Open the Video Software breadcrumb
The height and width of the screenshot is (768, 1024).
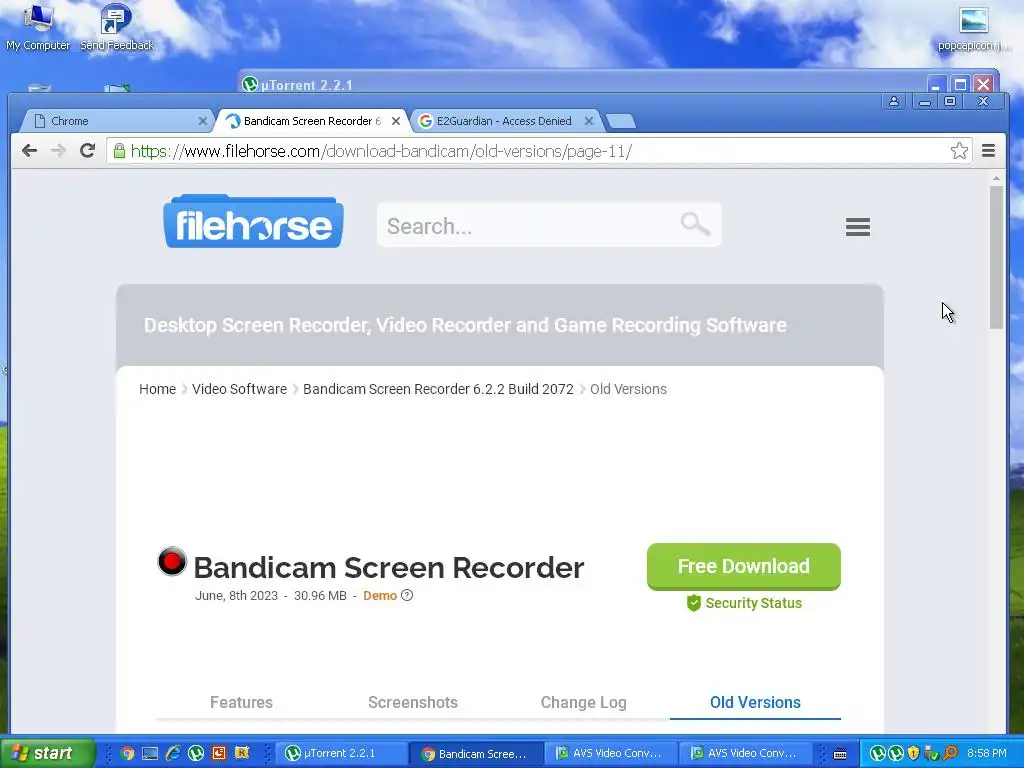coord(240,389)
